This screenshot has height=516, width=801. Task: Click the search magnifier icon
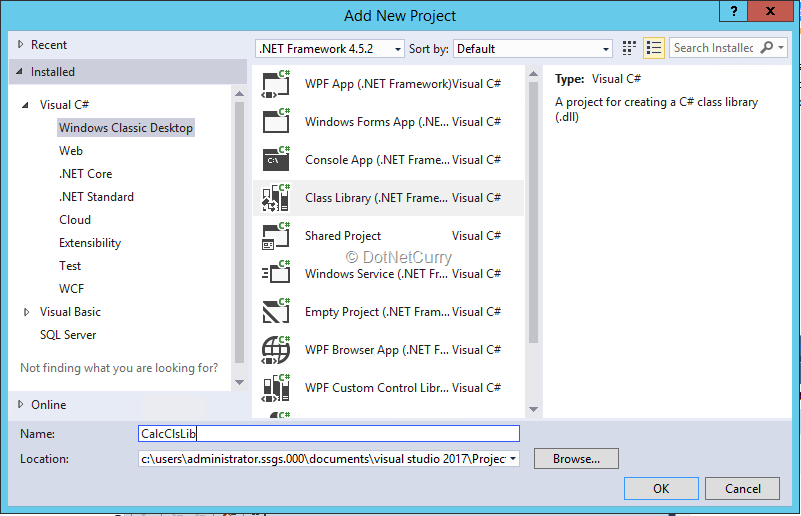pos(766,48)
